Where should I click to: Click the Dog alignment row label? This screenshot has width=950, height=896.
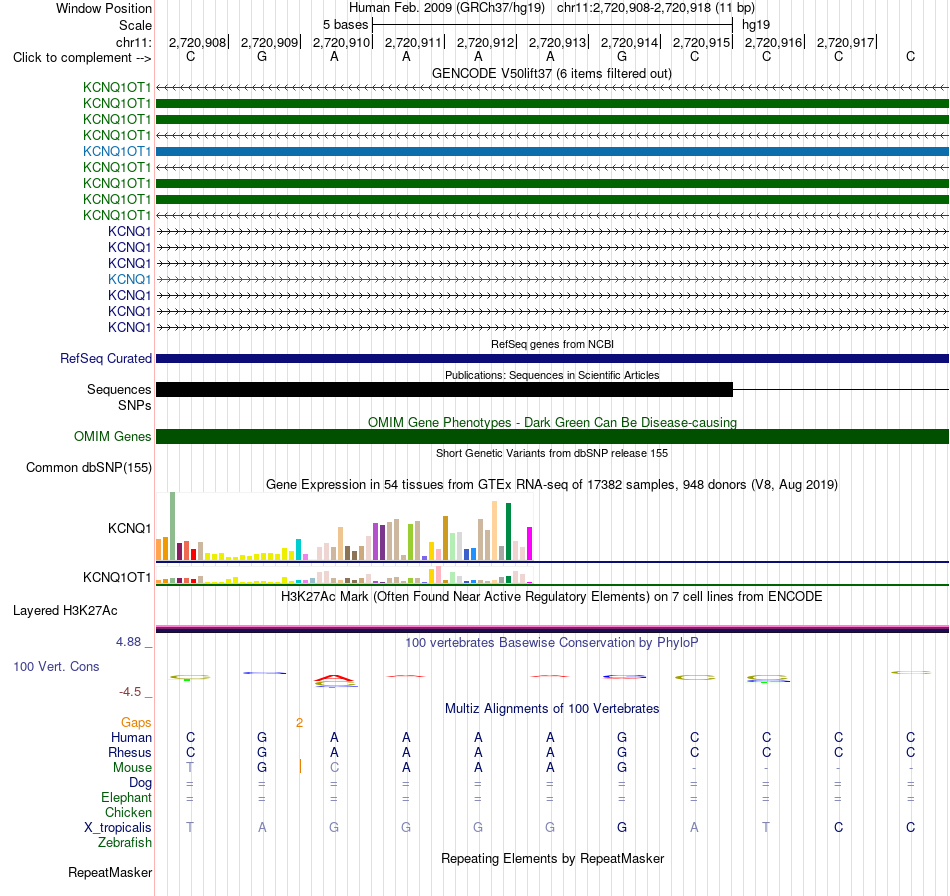[x=141, y=783]
